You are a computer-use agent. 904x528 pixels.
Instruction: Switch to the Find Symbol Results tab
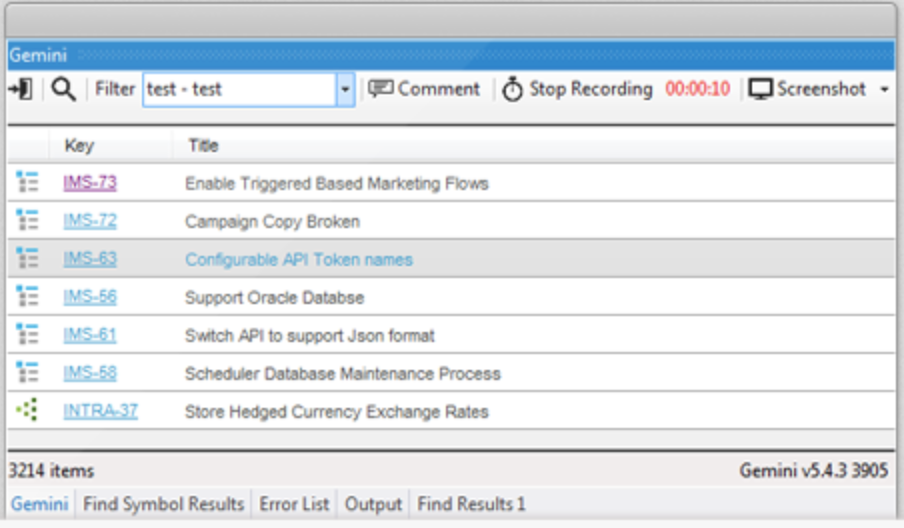164,504
